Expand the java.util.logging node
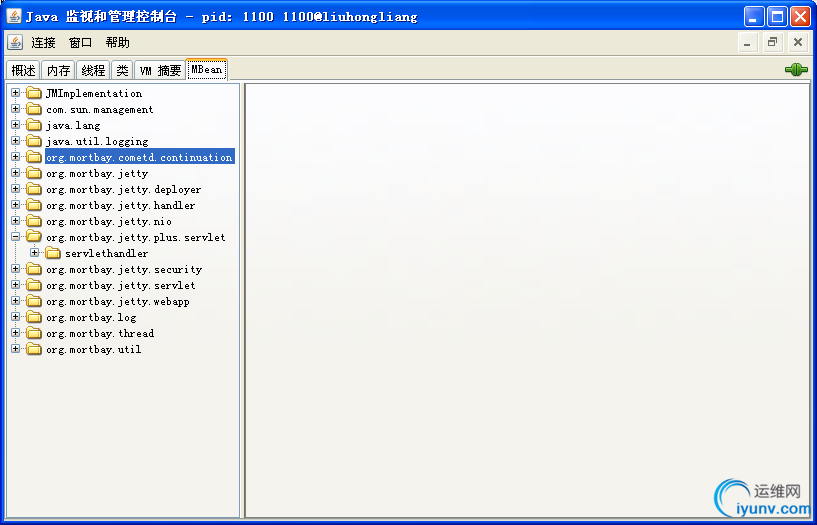The width and height of the screenshot is (817, 525). (16, 141)
